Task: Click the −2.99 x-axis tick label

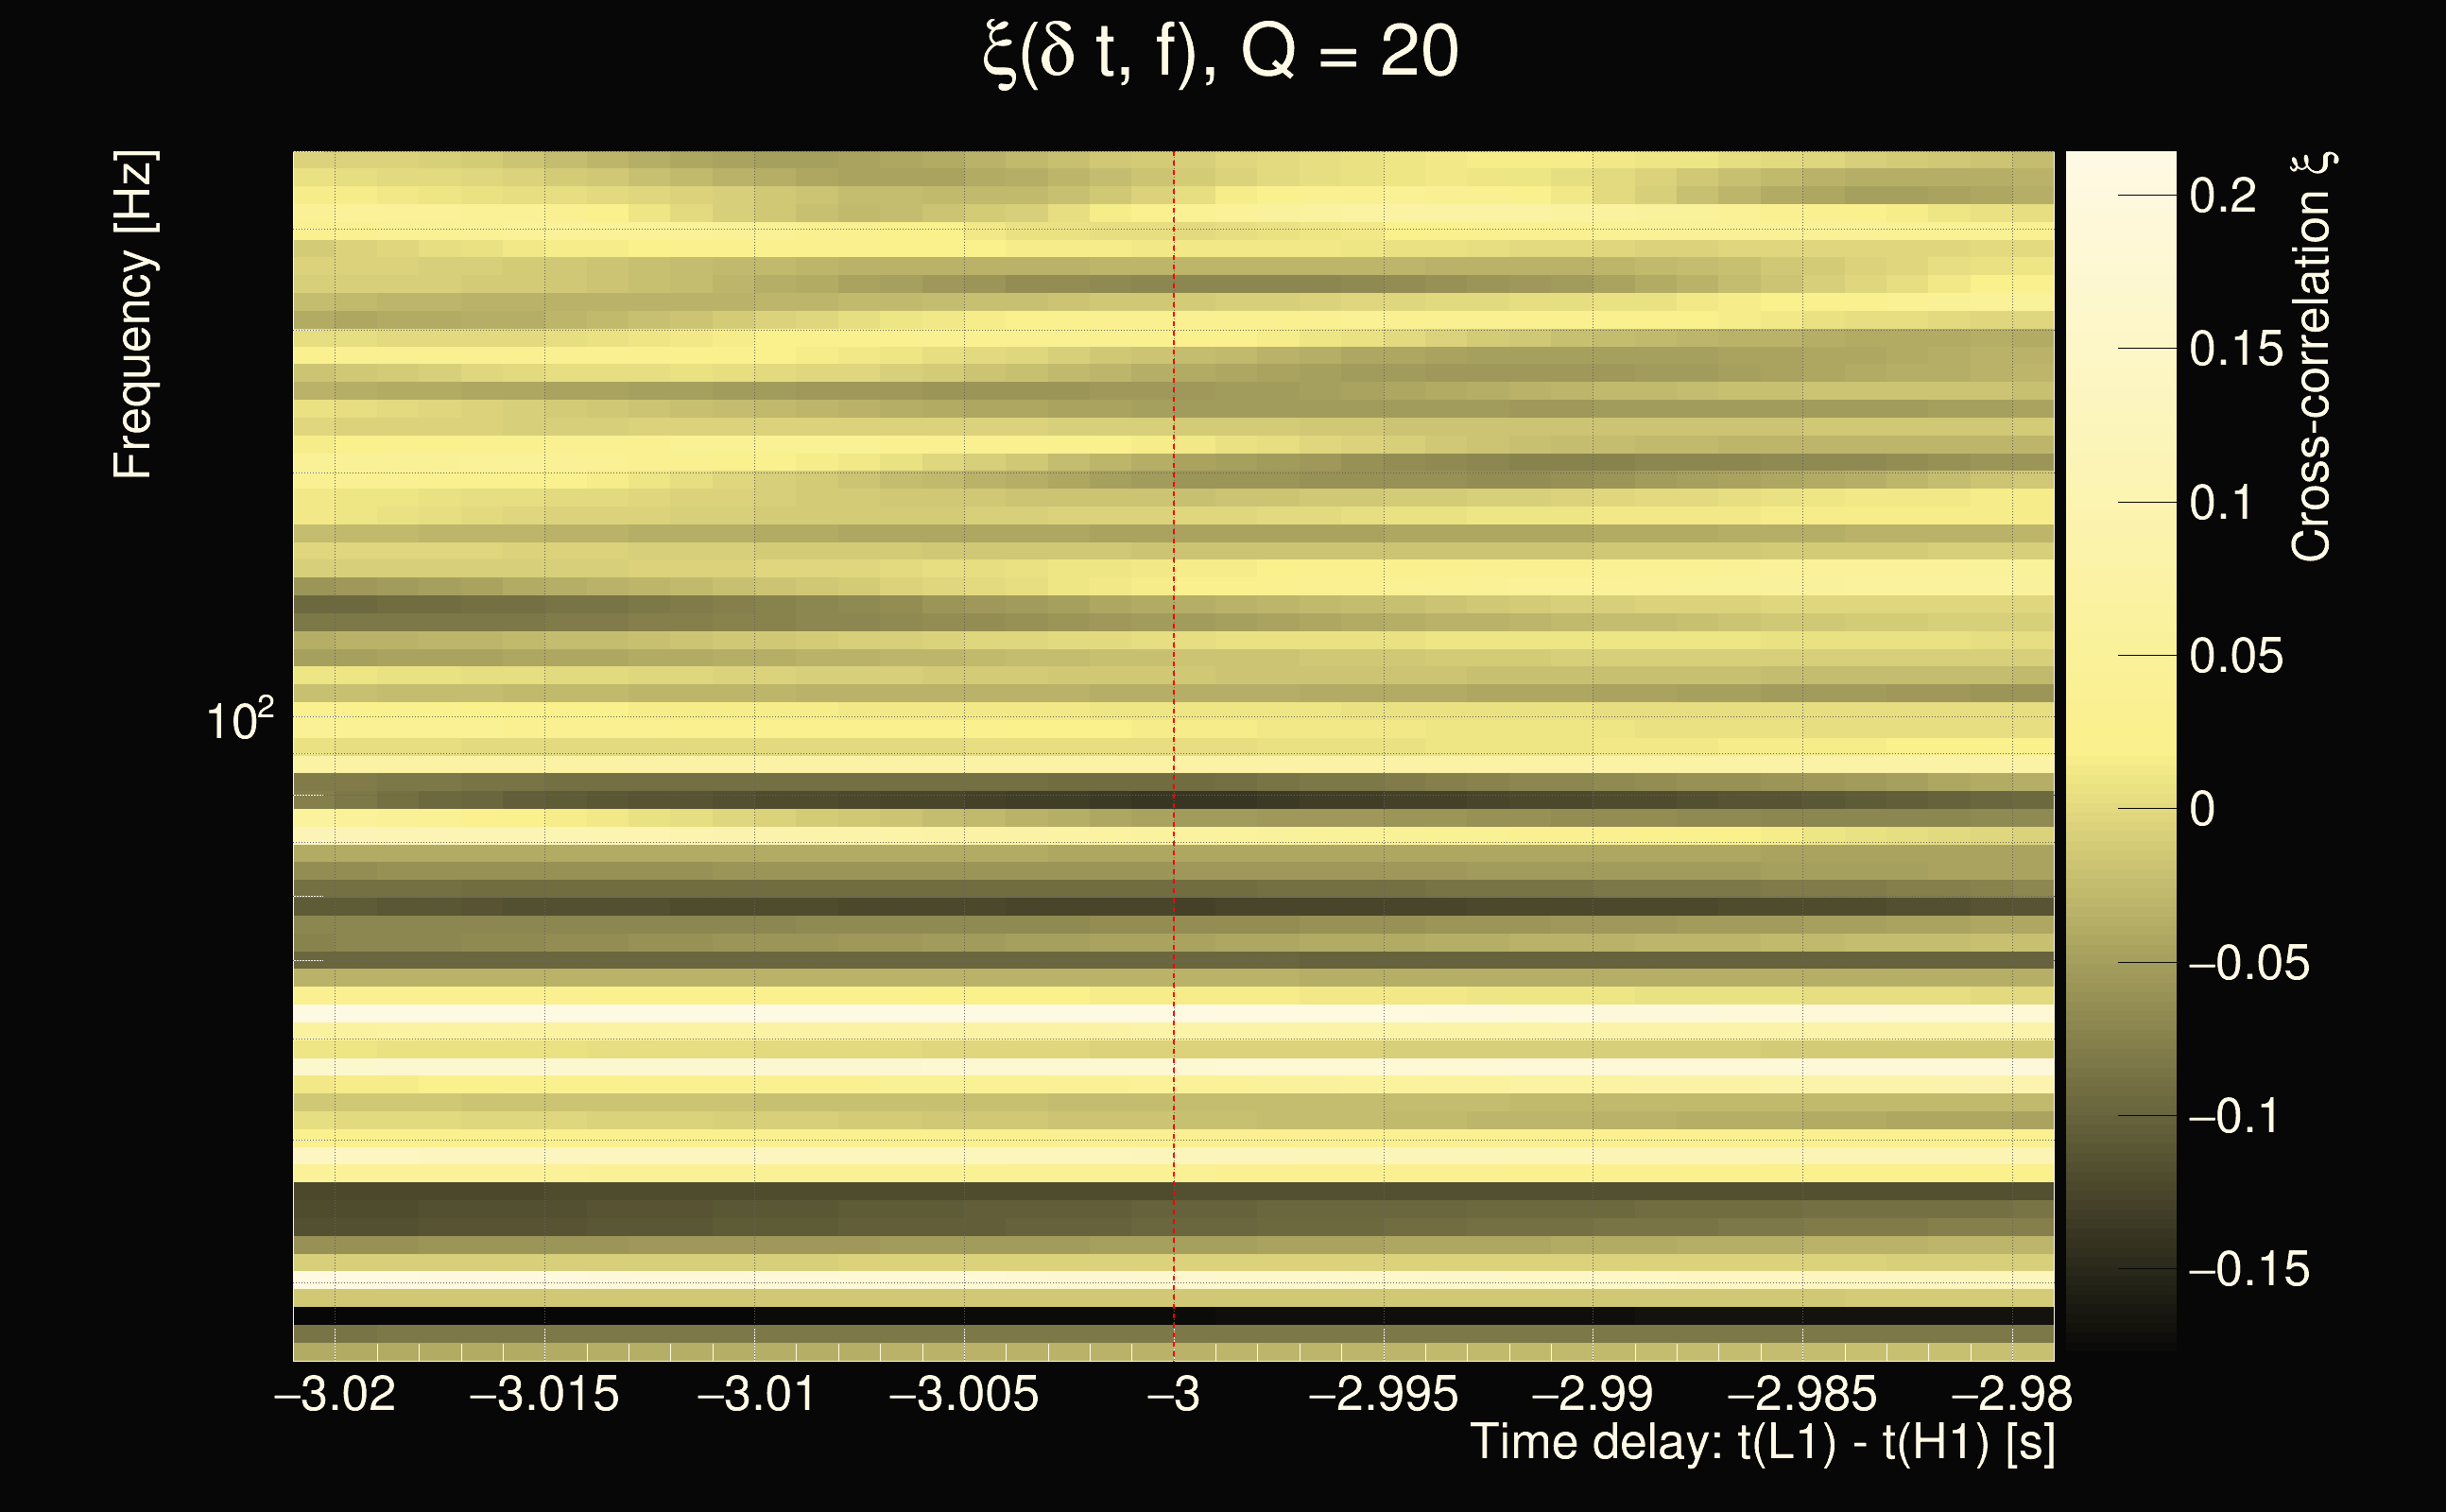Action: click(1592, 1395)
